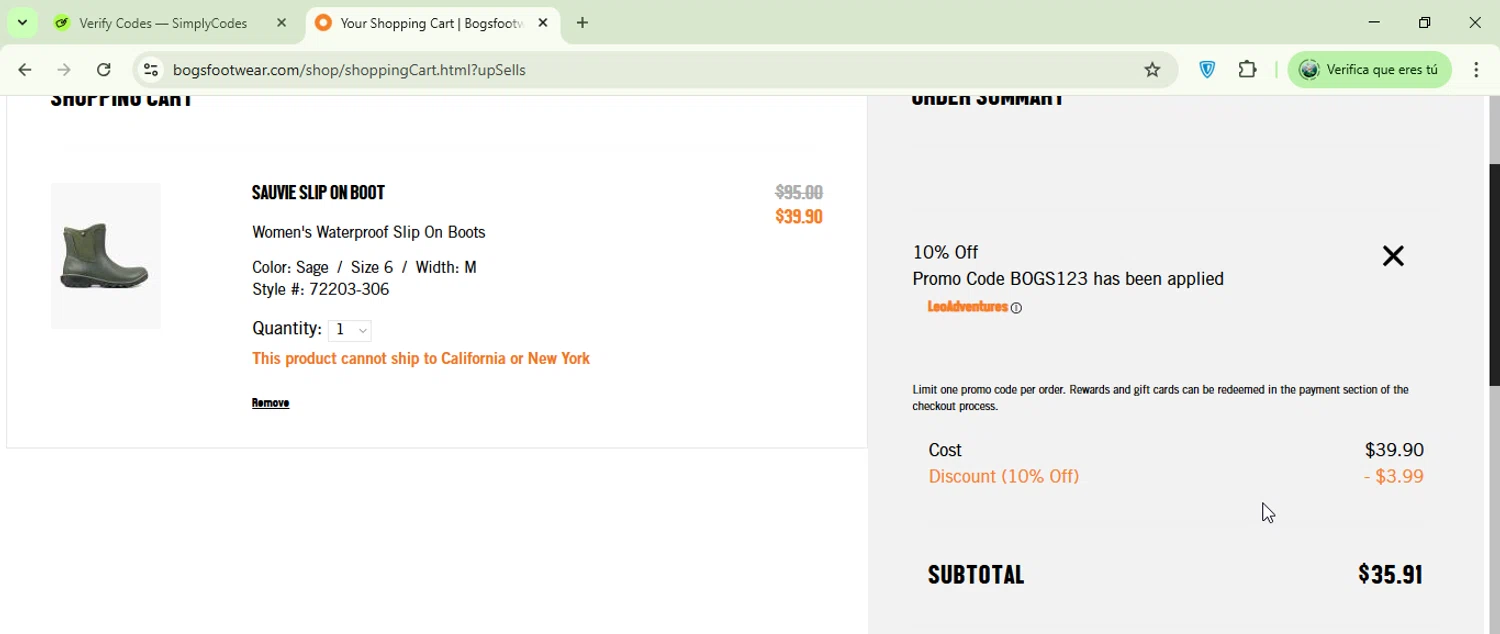This screenshot has height=634, width=1500.
Task: Click Women's Waterproof Slip On Boots text
Action: coord(369,232)
